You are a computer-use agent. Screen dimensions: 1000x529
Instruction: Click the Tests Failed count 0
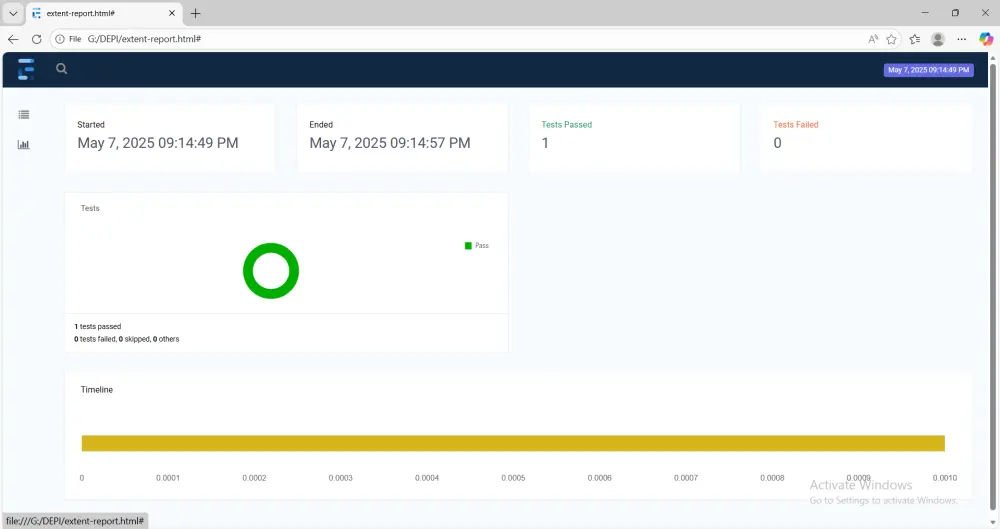777,143
